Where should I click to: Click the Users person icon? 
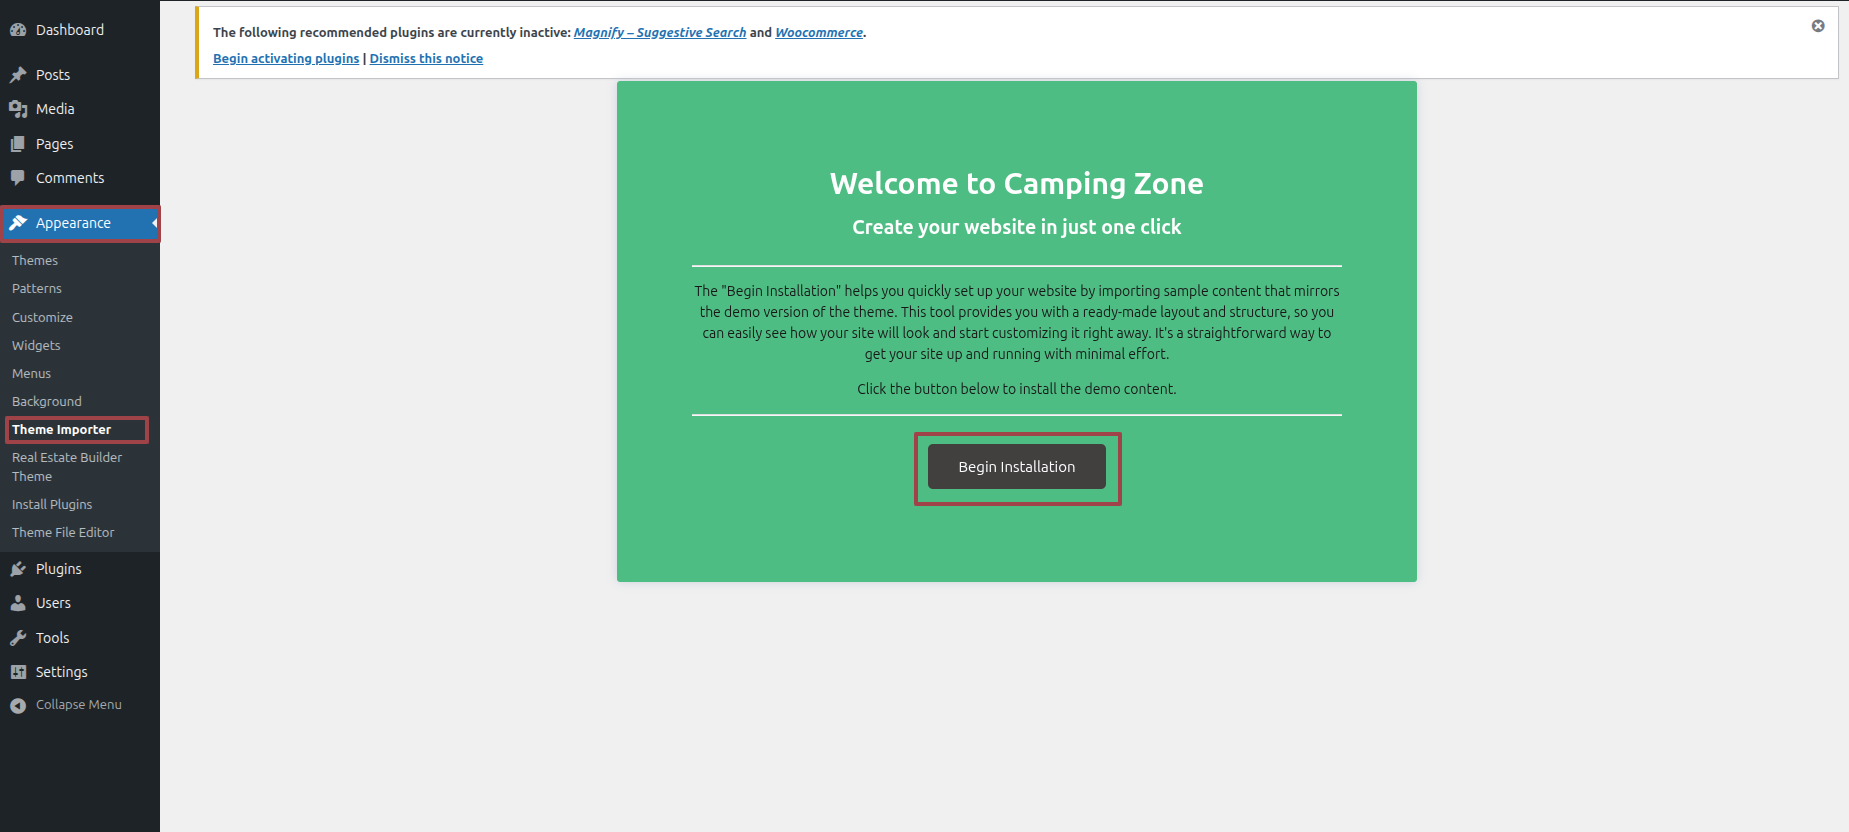18,603
